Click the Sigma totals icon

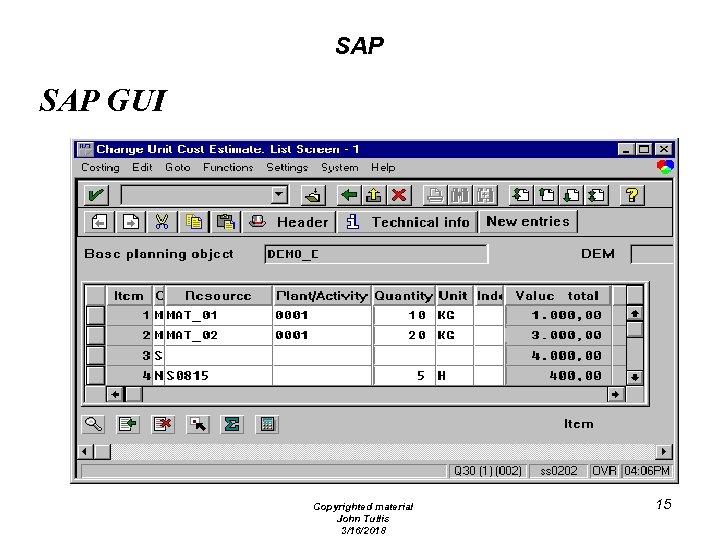pyautogui.click(x=232, y=424)
